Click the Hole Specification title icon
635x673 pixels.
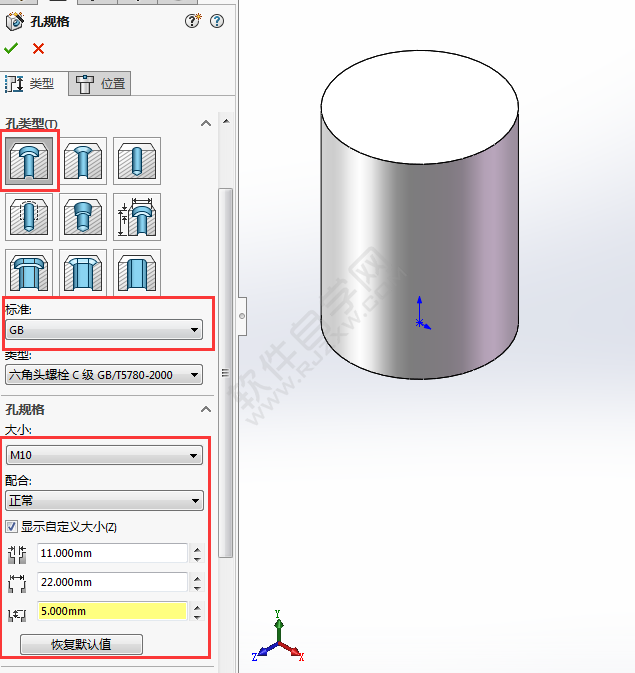[x=15, y=21]
